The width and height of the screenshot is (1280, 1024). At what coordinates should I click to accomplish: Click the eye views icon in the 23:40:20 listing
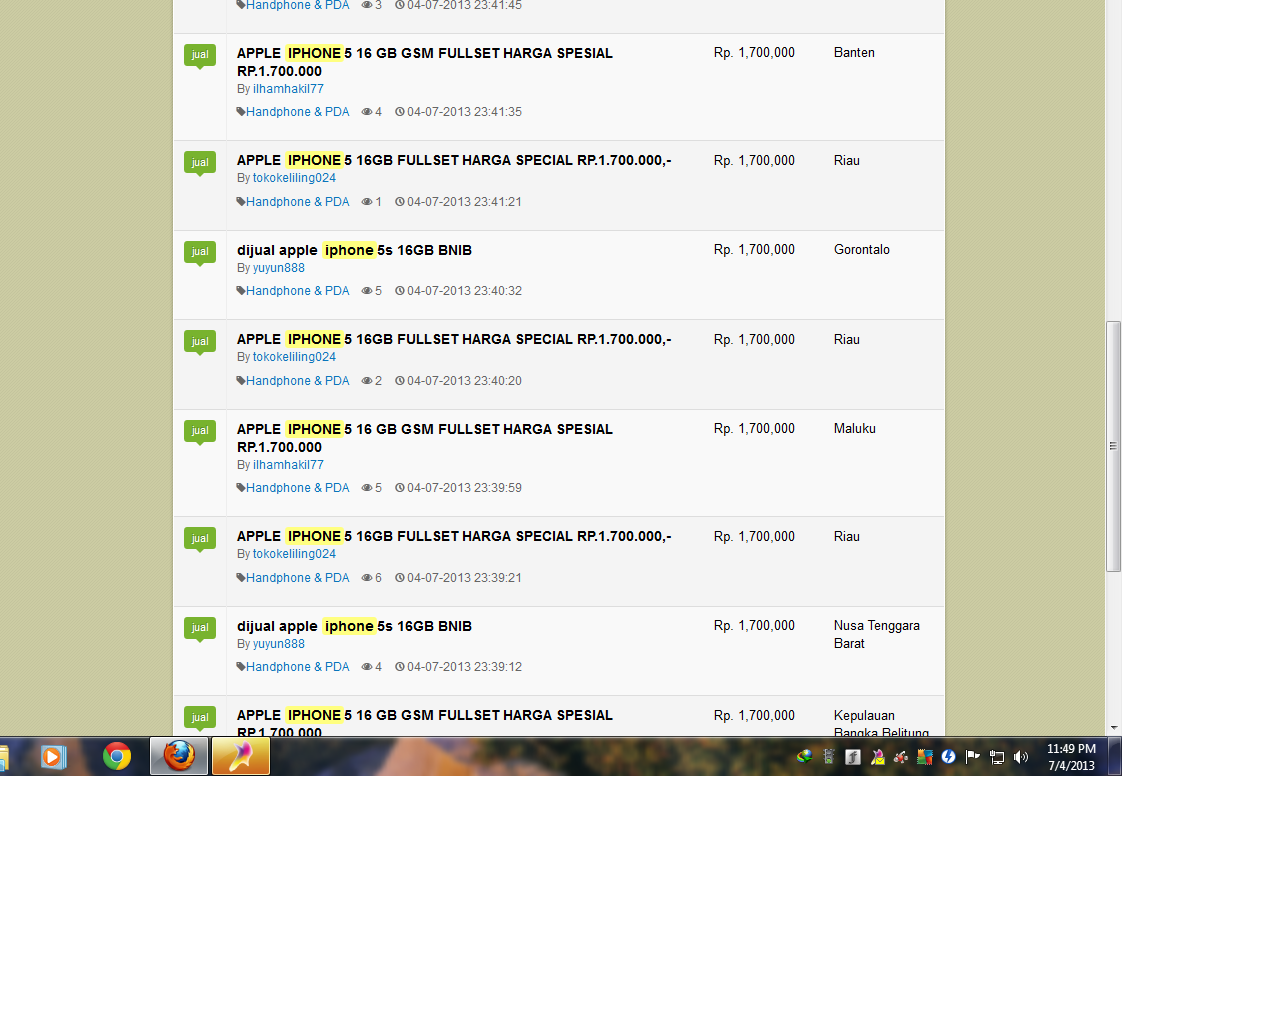tap(367, 381)
